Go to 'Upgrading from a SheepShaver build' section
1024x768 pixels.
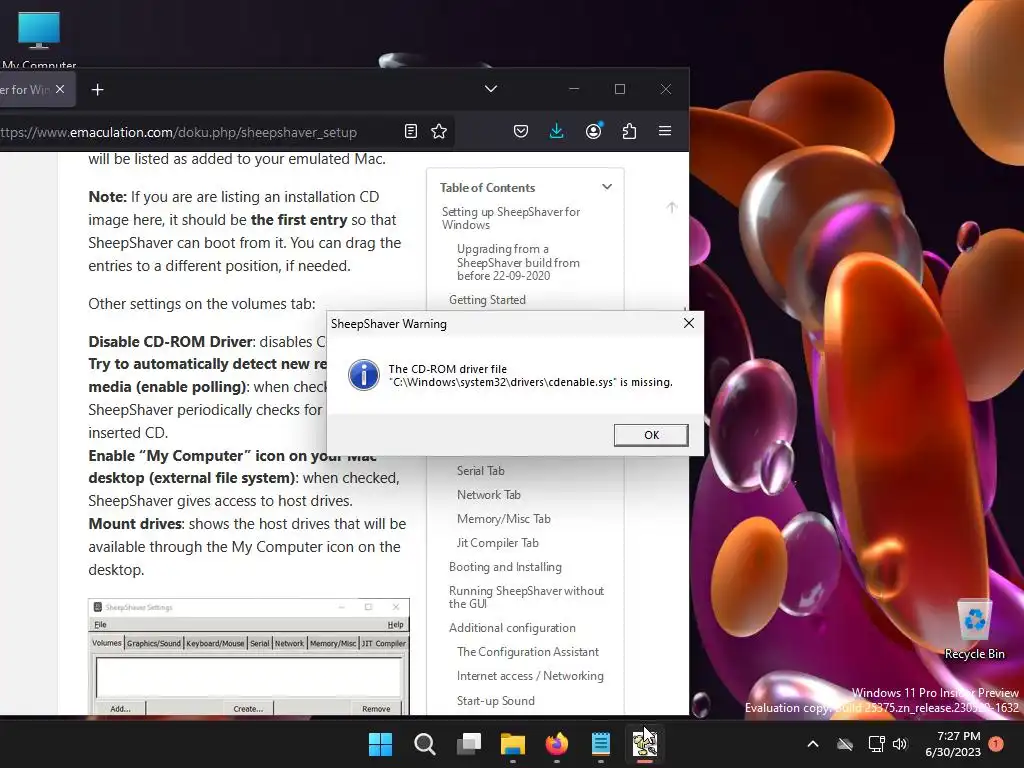[x=518, y=262]
